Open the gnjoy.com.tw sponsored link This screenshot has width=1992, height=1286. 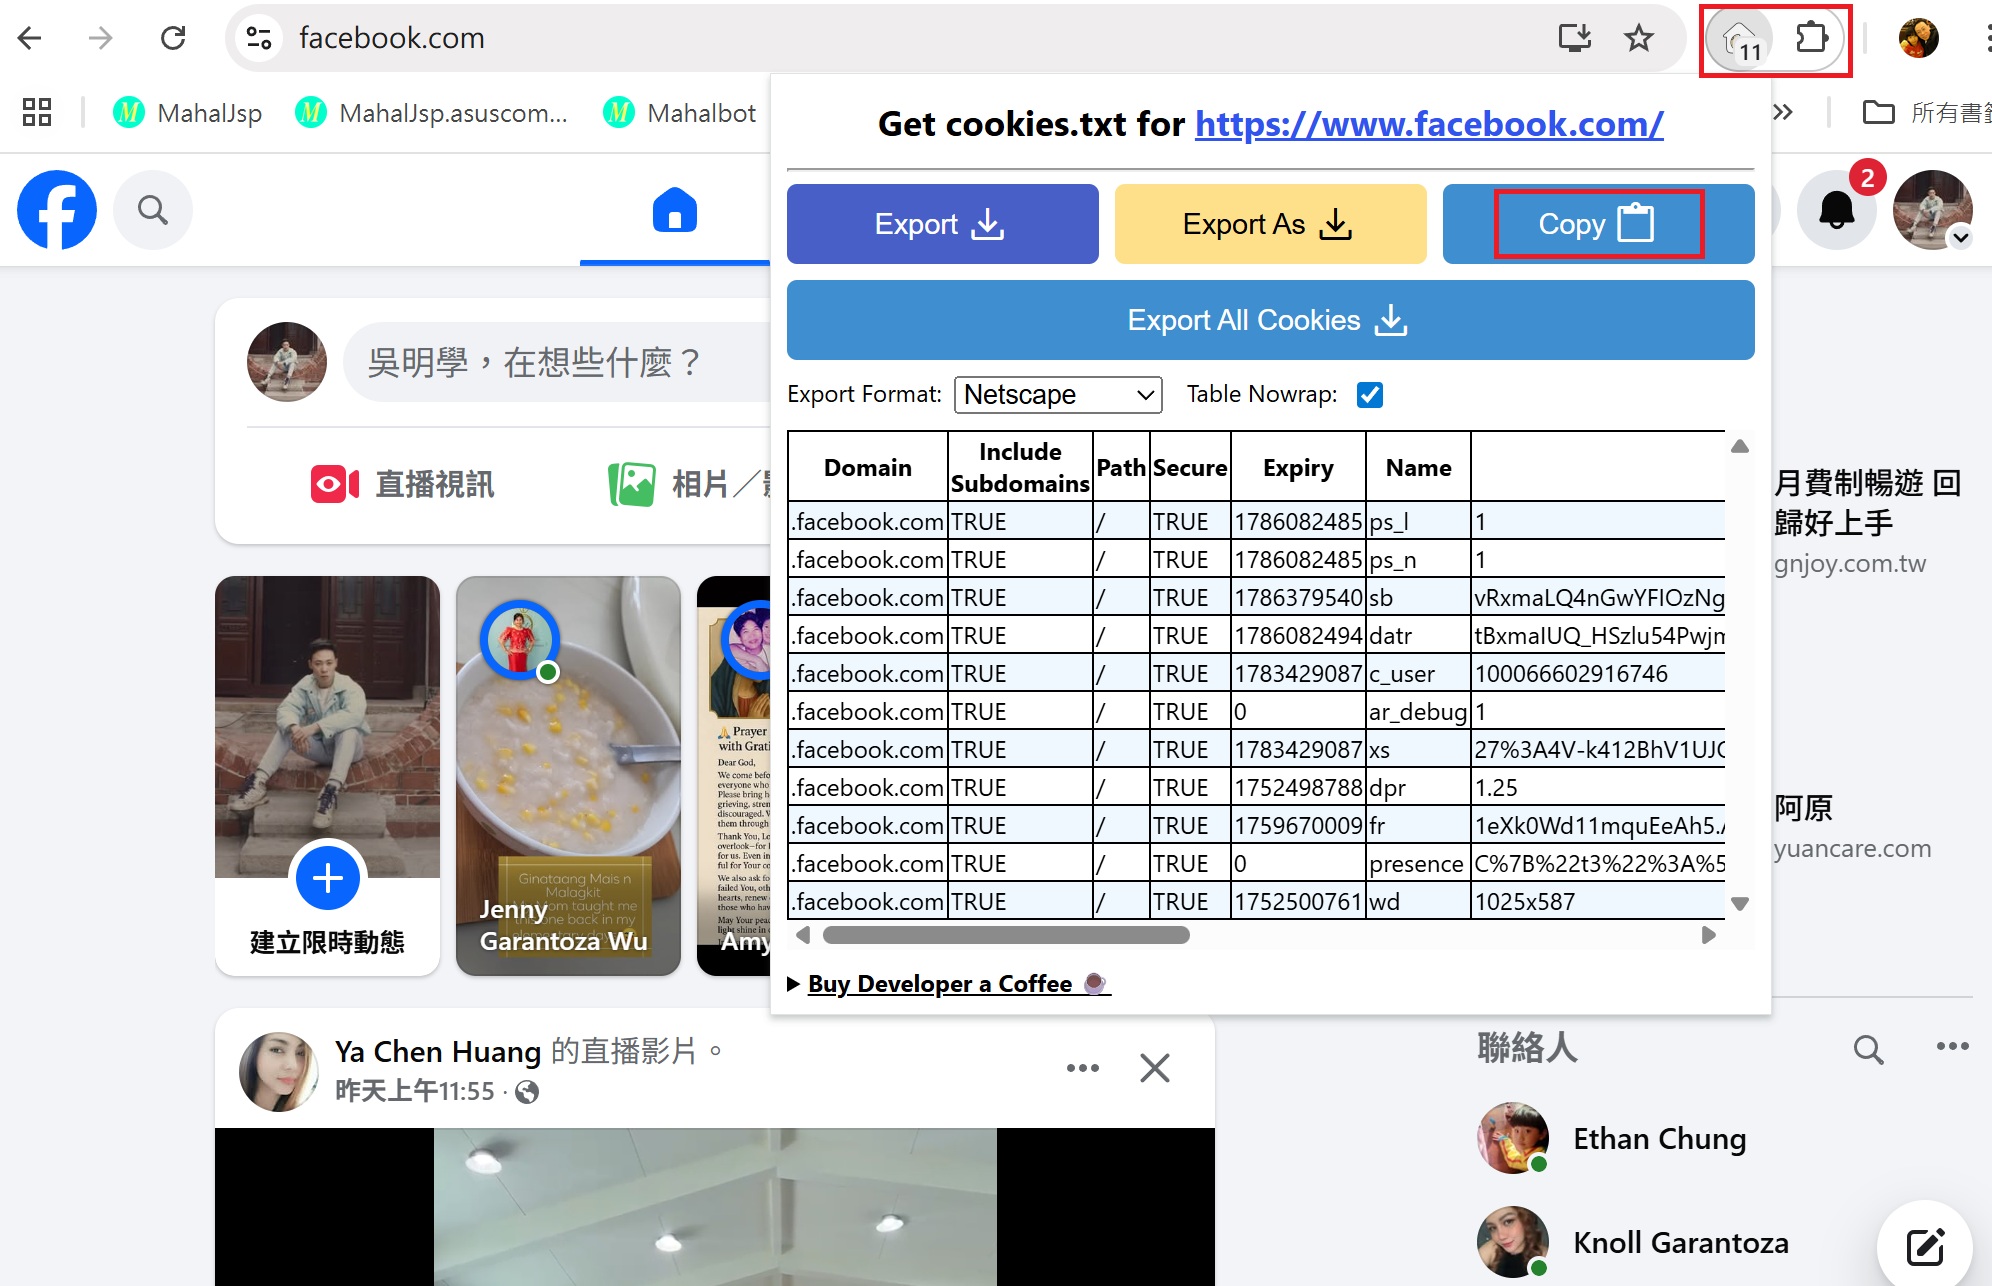[x=1850, y=564]
